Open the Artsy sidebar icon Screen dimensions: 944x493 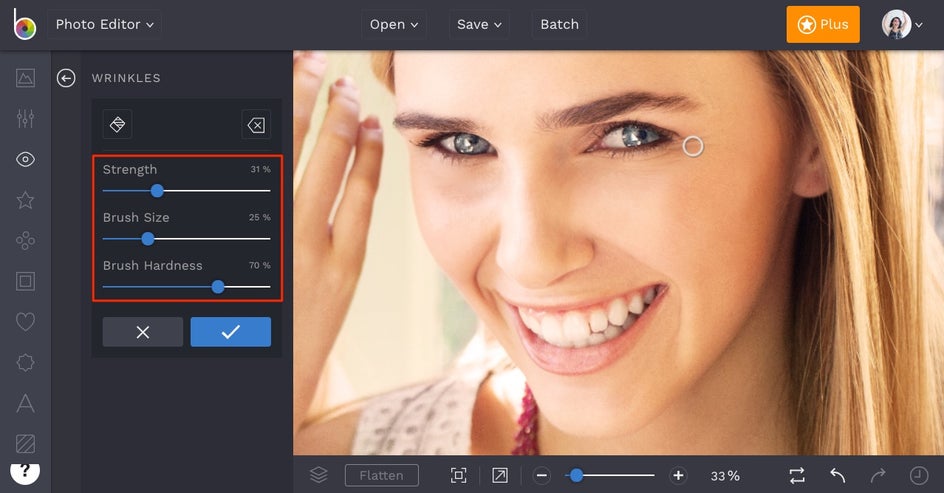[25, 240]
